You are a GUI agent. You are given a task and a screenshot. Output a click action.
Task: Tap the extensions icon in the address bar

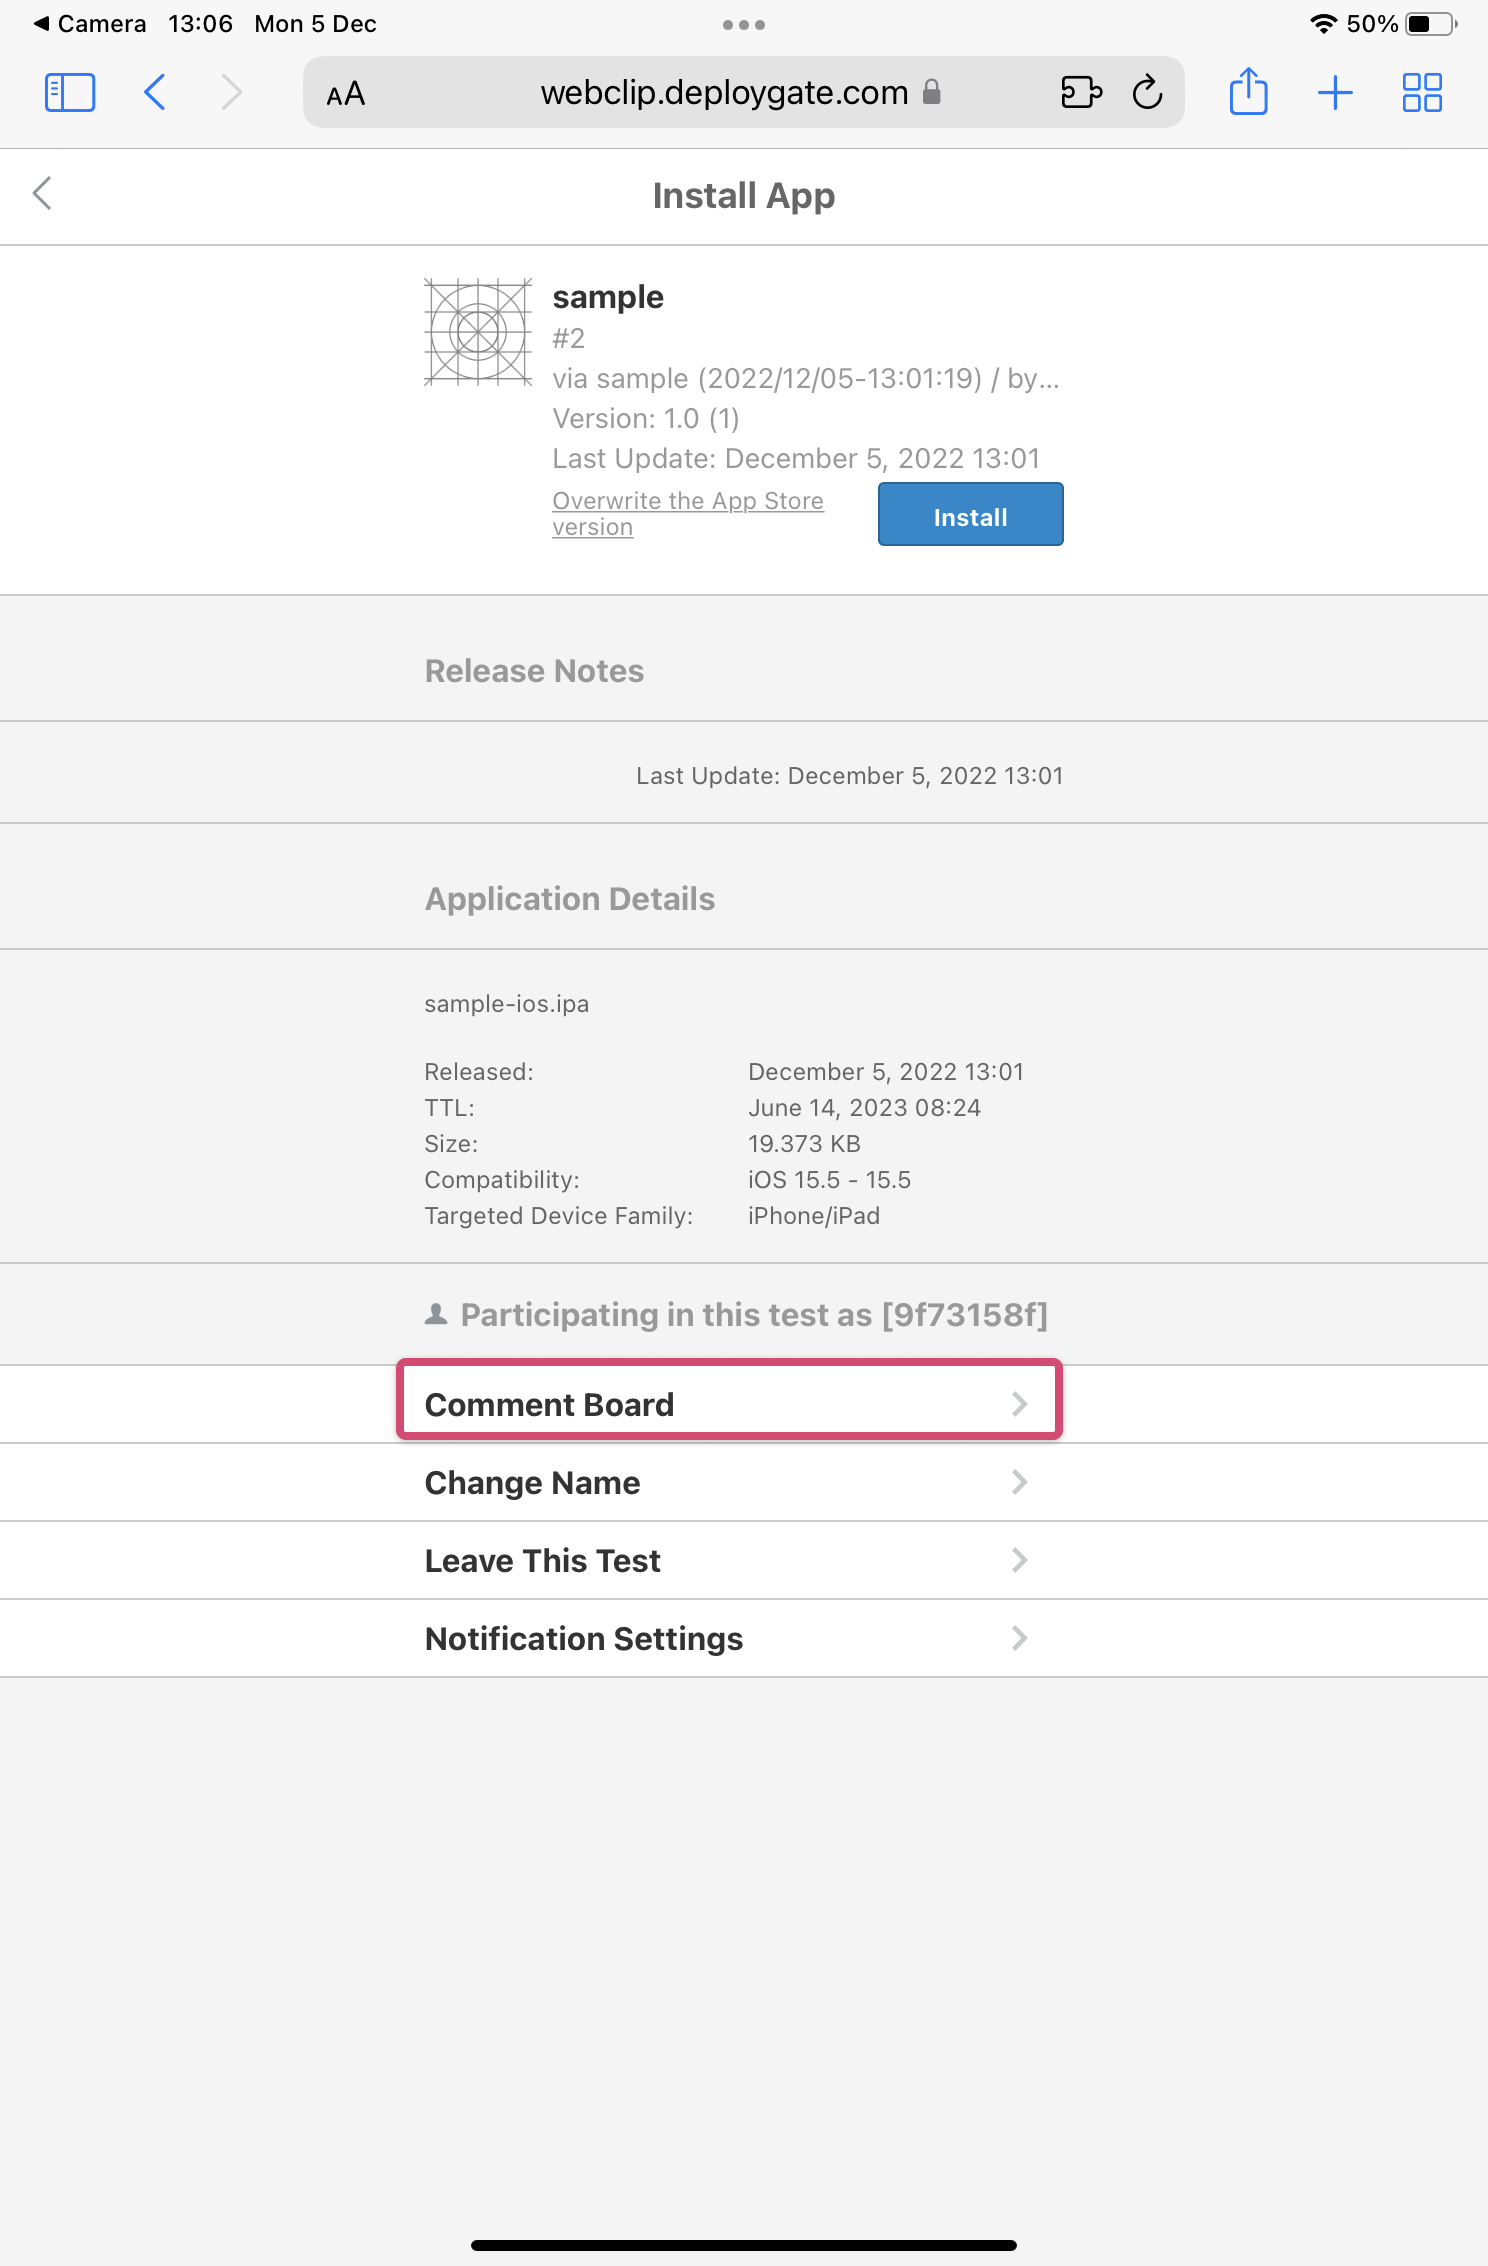(x=1080, y=93)
